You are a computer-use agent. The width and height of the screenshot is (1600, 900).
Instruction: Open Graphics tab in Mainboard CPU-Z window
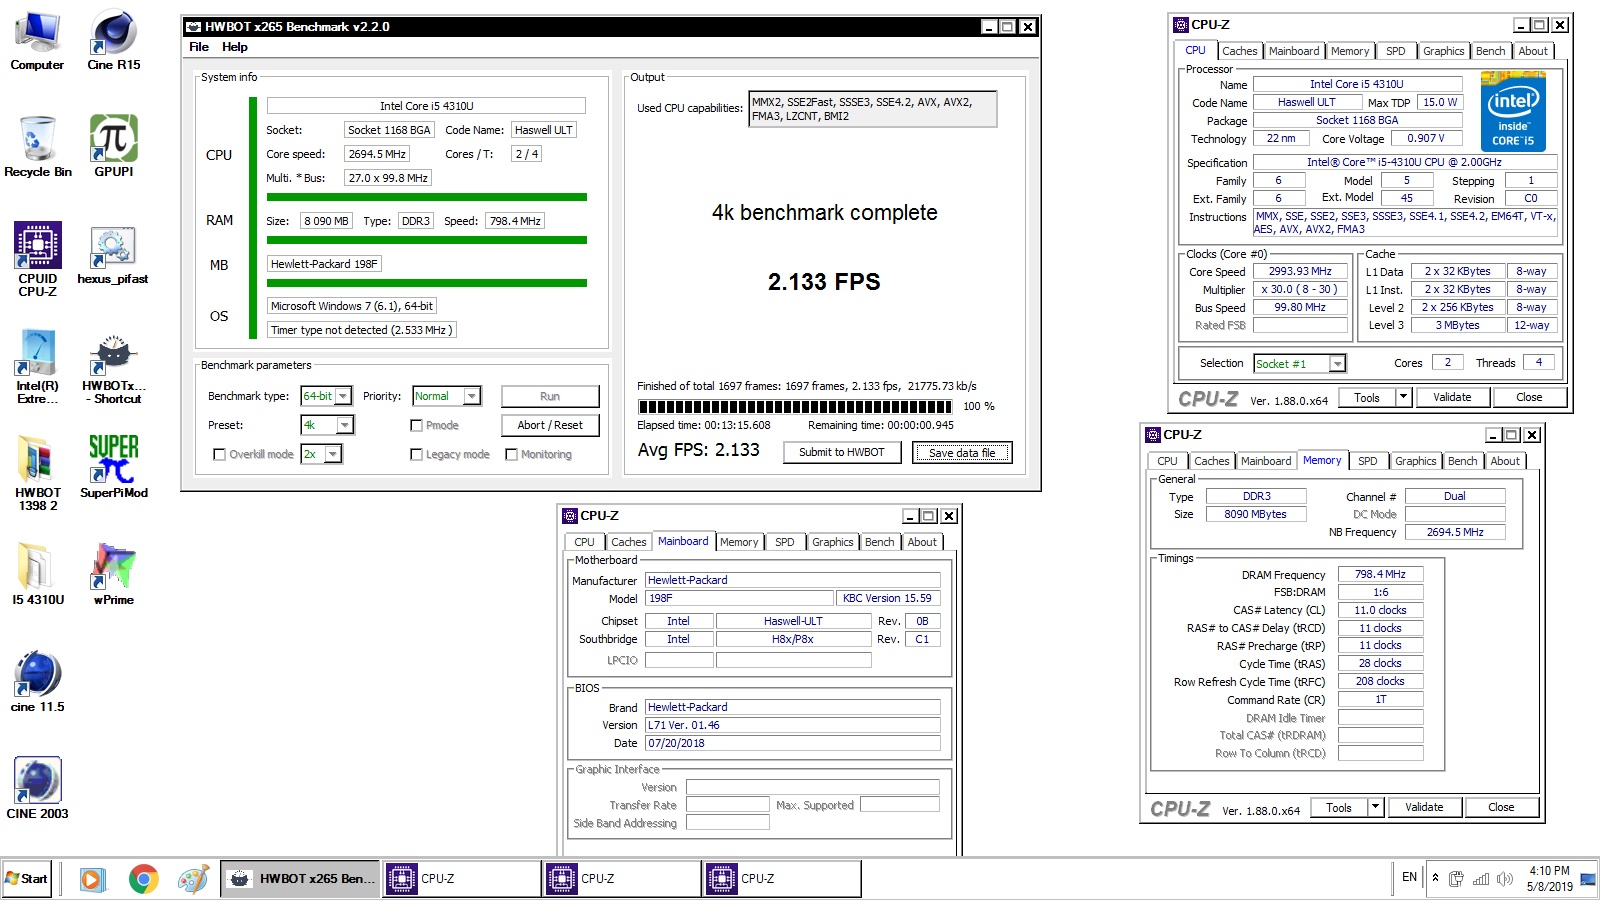click(832, 542)
